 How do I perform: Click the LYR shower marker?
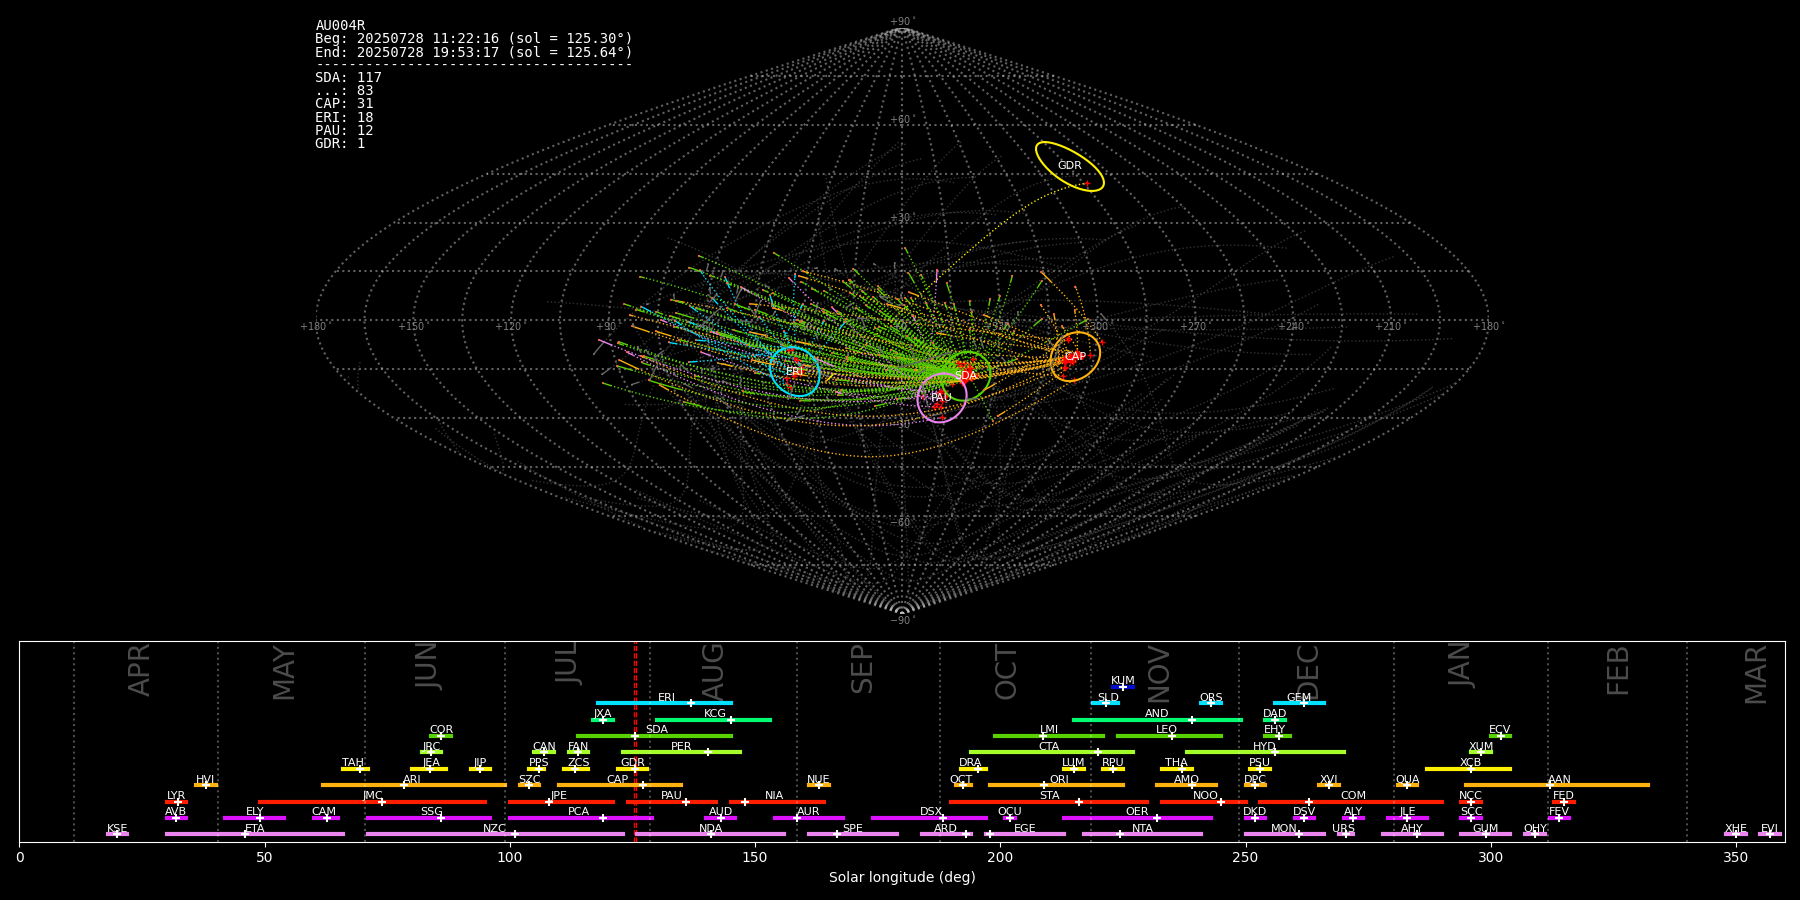[176, 802]
